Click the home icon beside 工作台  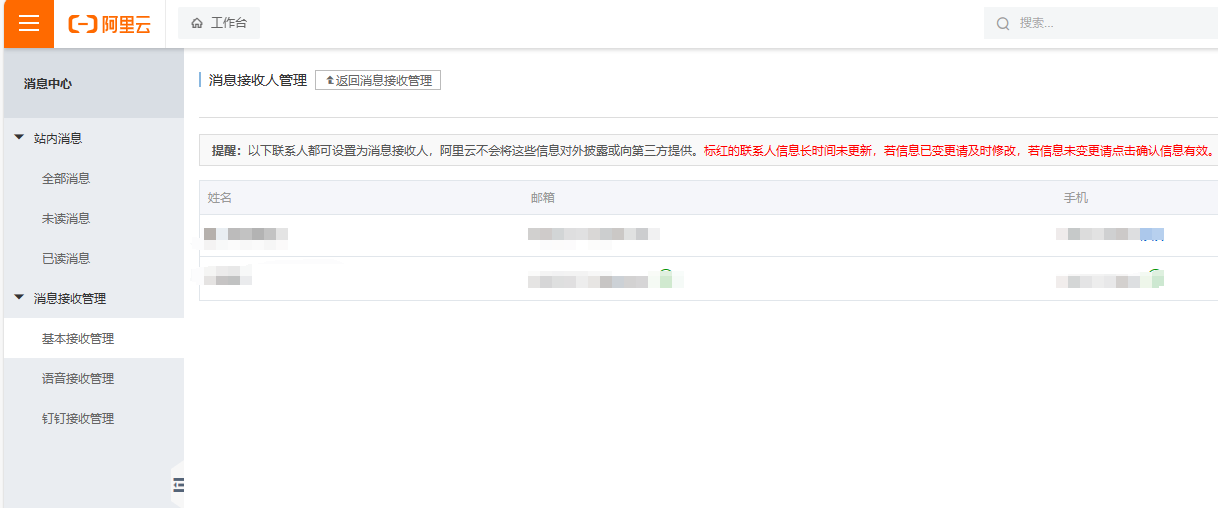[x=197, y=23]
